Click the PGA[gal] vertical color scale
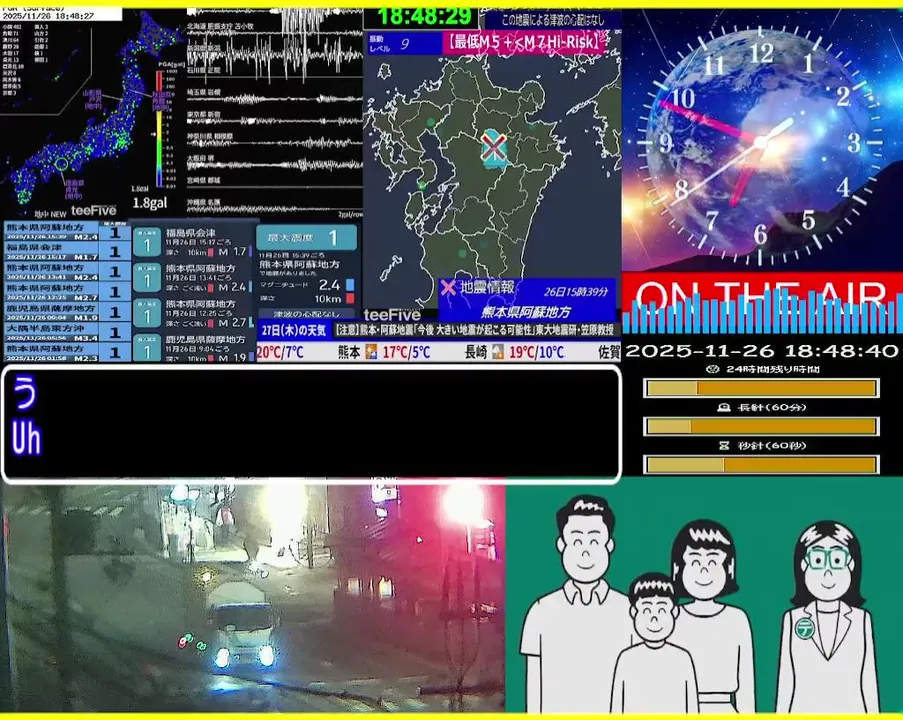The image size is (903, 720). [x=160, y=130]
